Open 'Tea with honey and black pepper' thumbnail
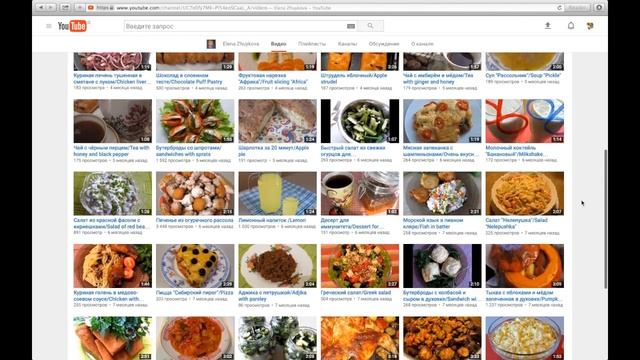 (x=113, y=121)
